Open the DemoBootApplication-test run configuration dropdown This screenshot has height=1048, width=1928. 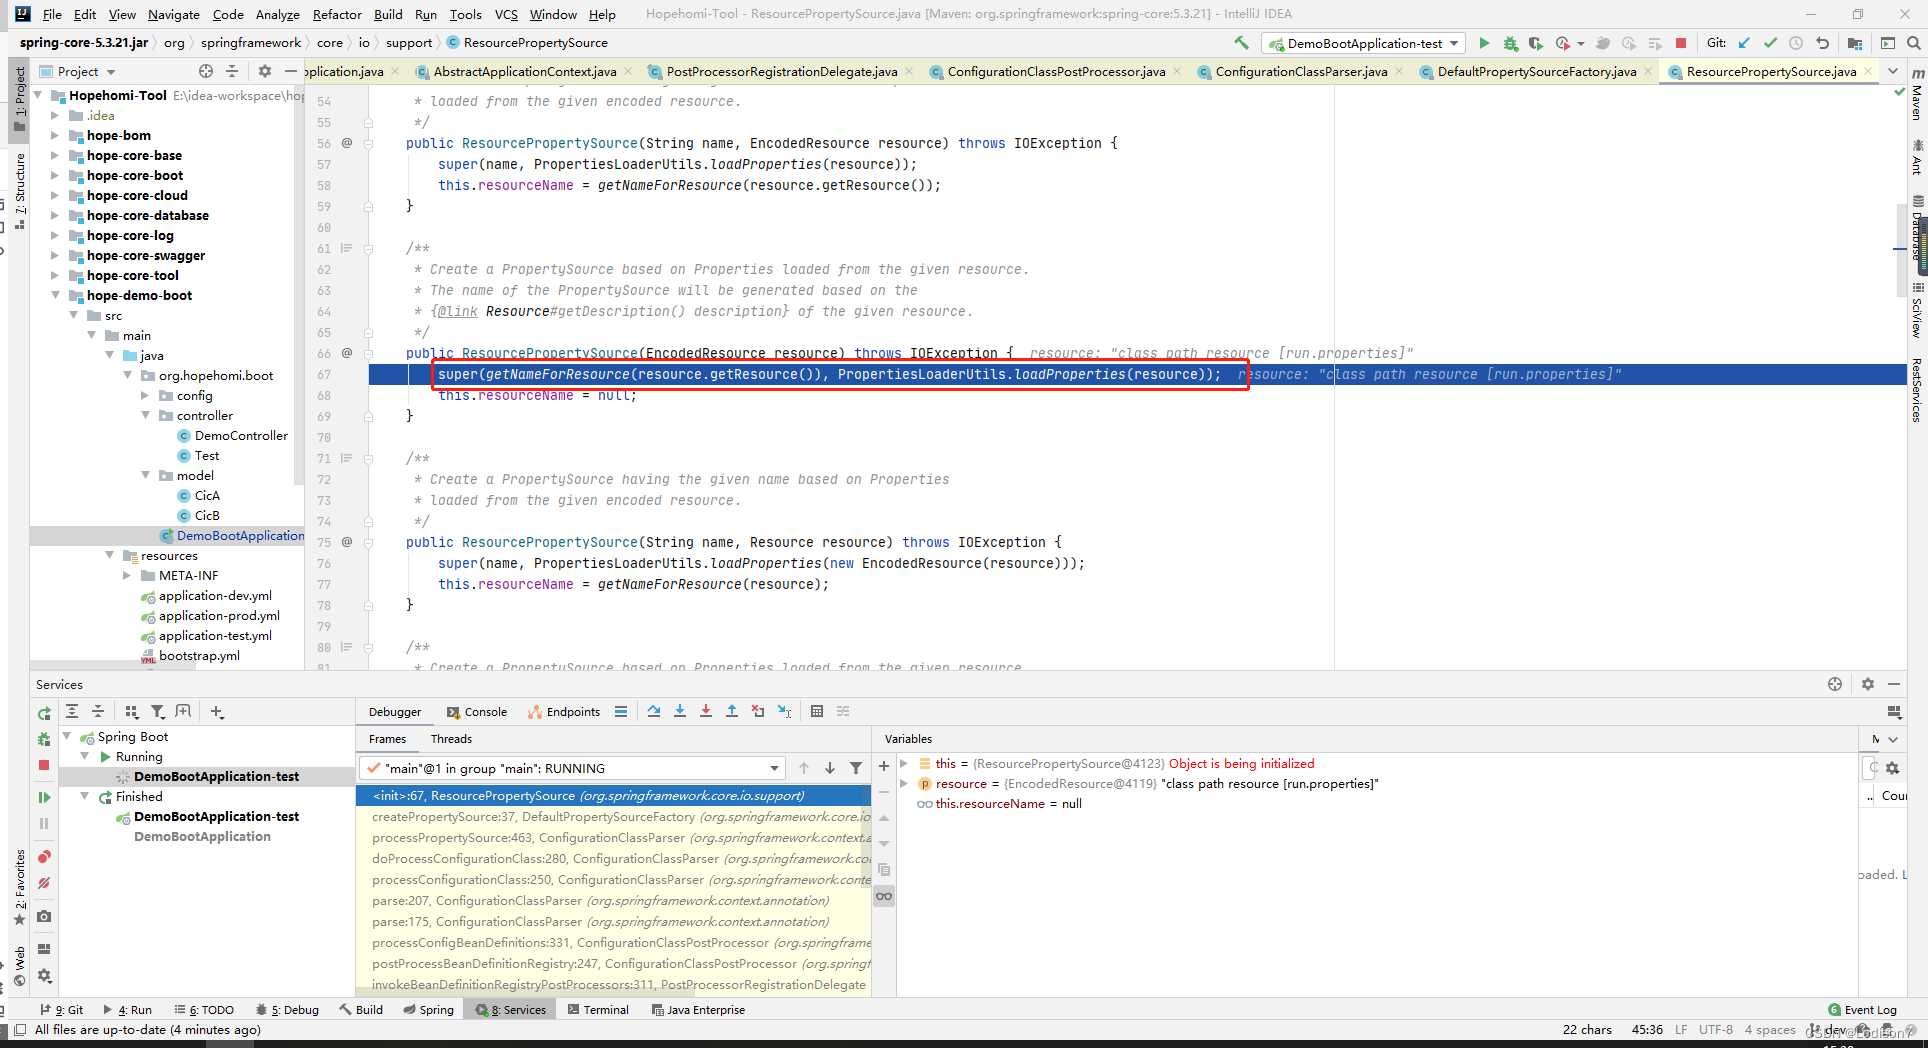tap(1365, 43)
